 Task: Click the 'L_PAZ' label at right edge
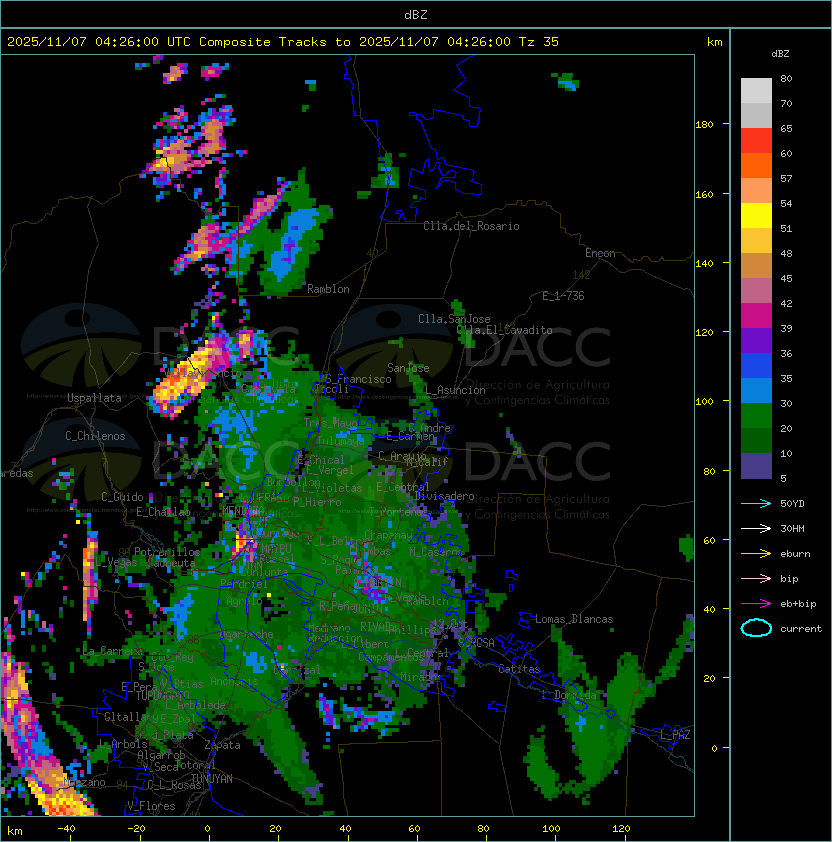point(675,735)
